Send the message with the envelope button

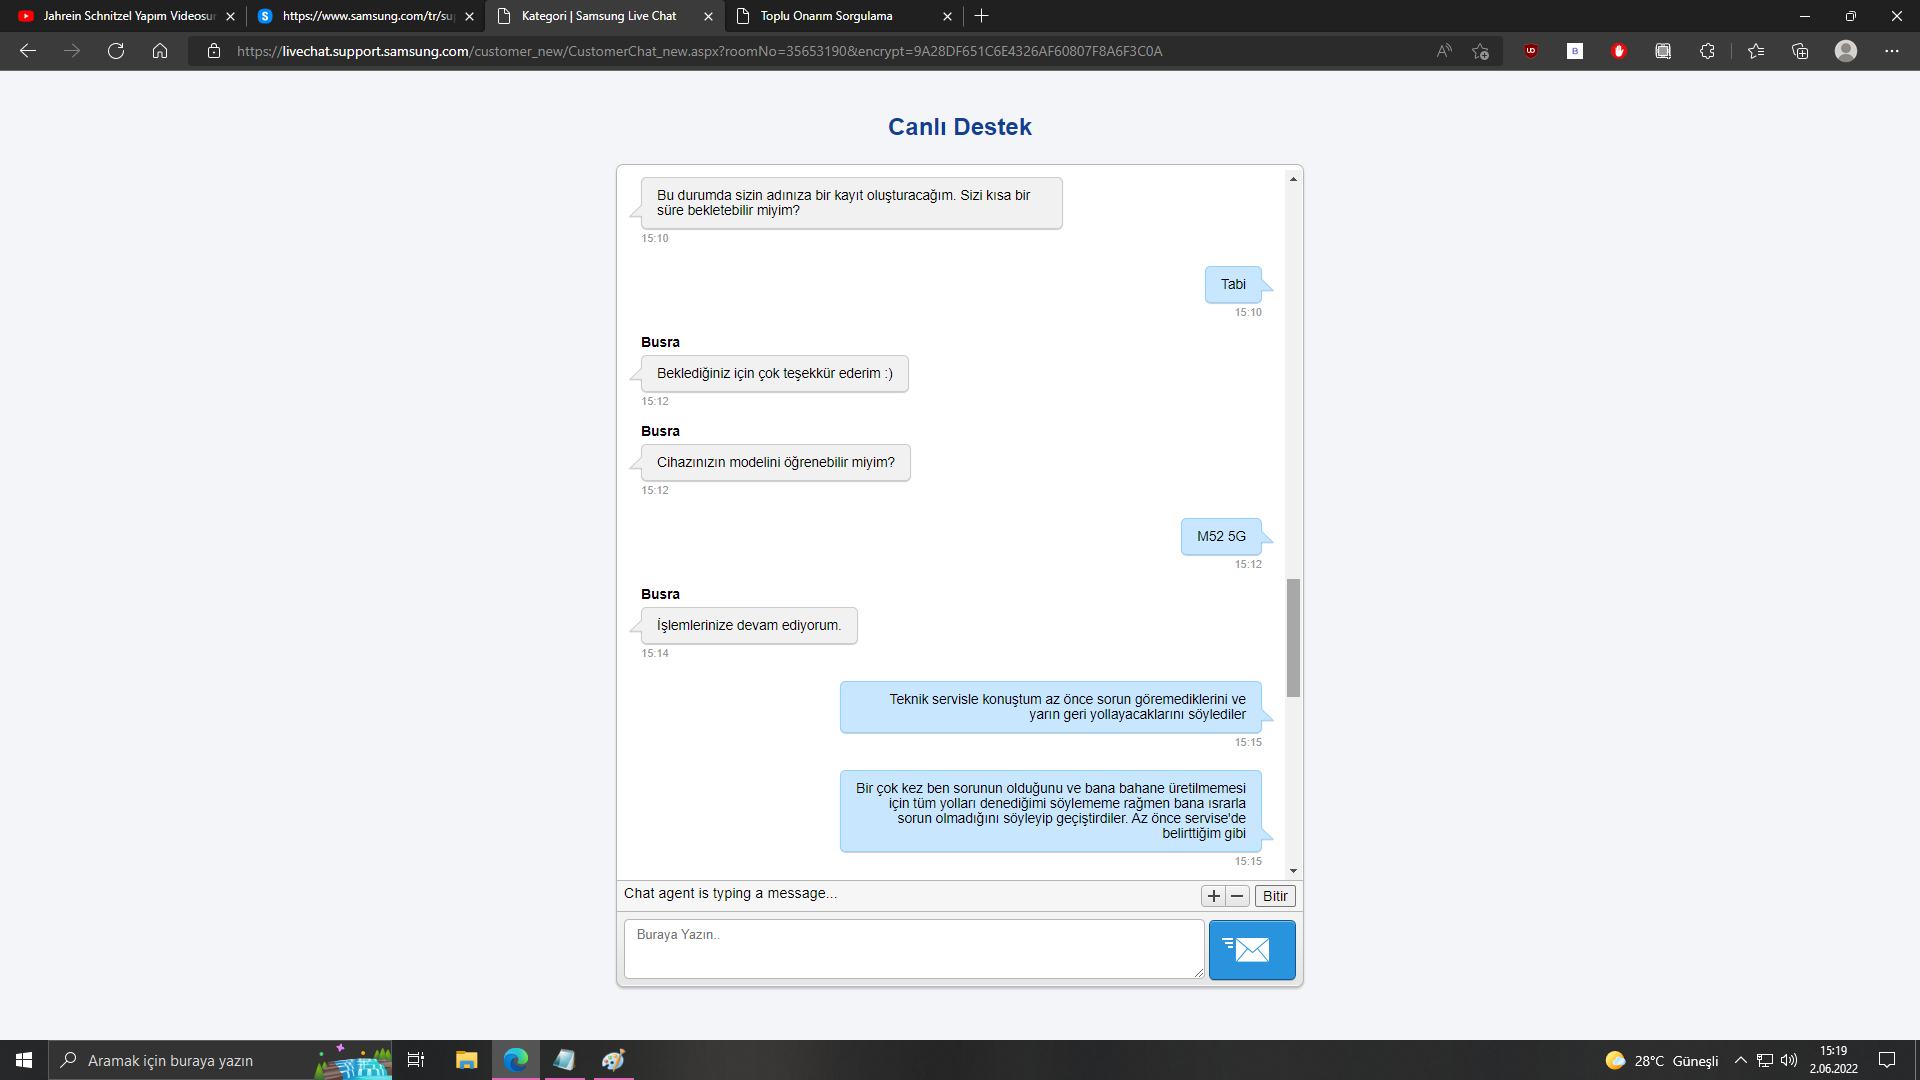pos(1251,949)
